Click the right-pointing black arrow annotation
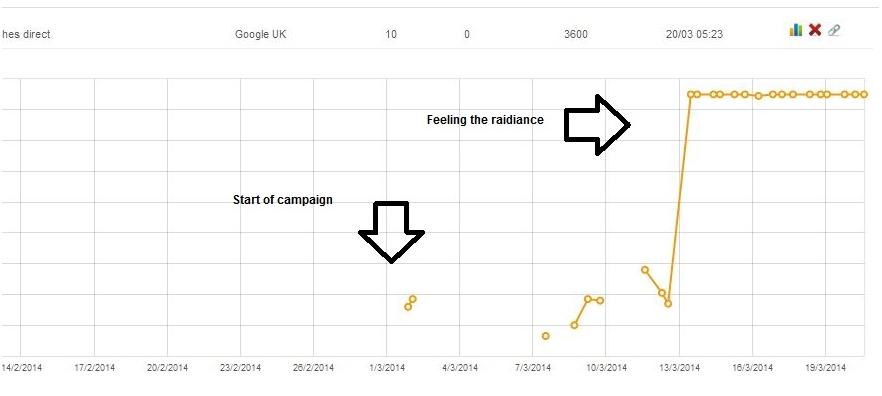882x396 pixels. pos(597,124)
